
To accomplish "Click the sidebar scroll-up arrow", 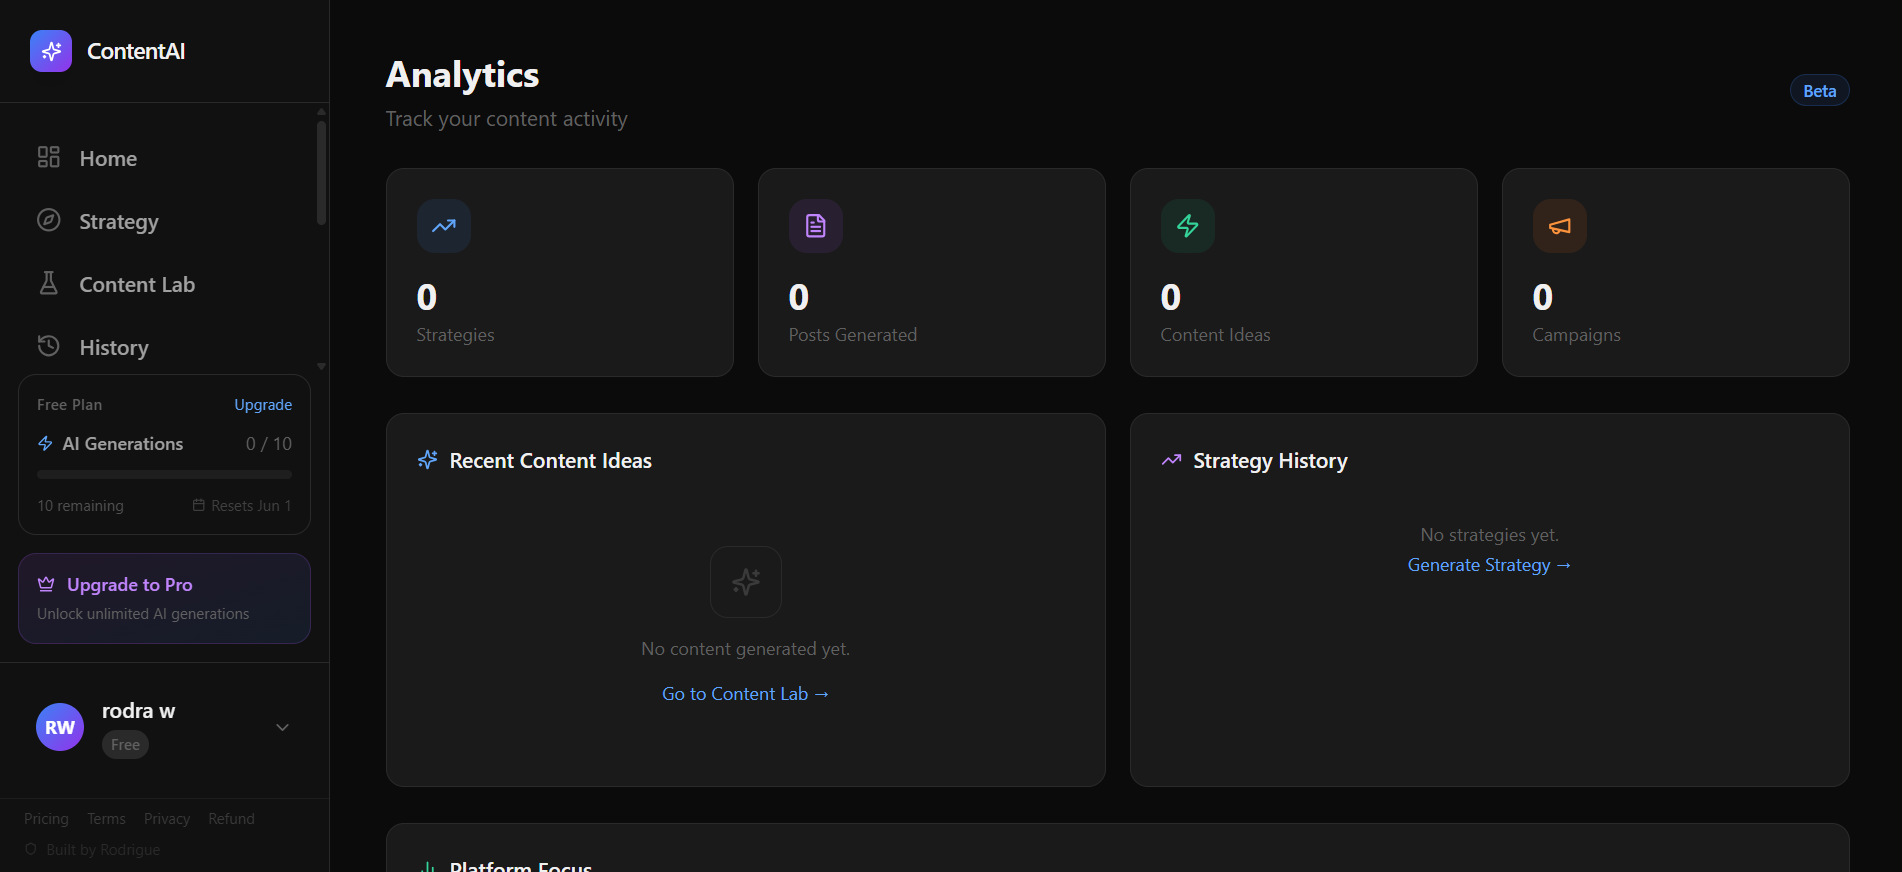I will 322,111.
